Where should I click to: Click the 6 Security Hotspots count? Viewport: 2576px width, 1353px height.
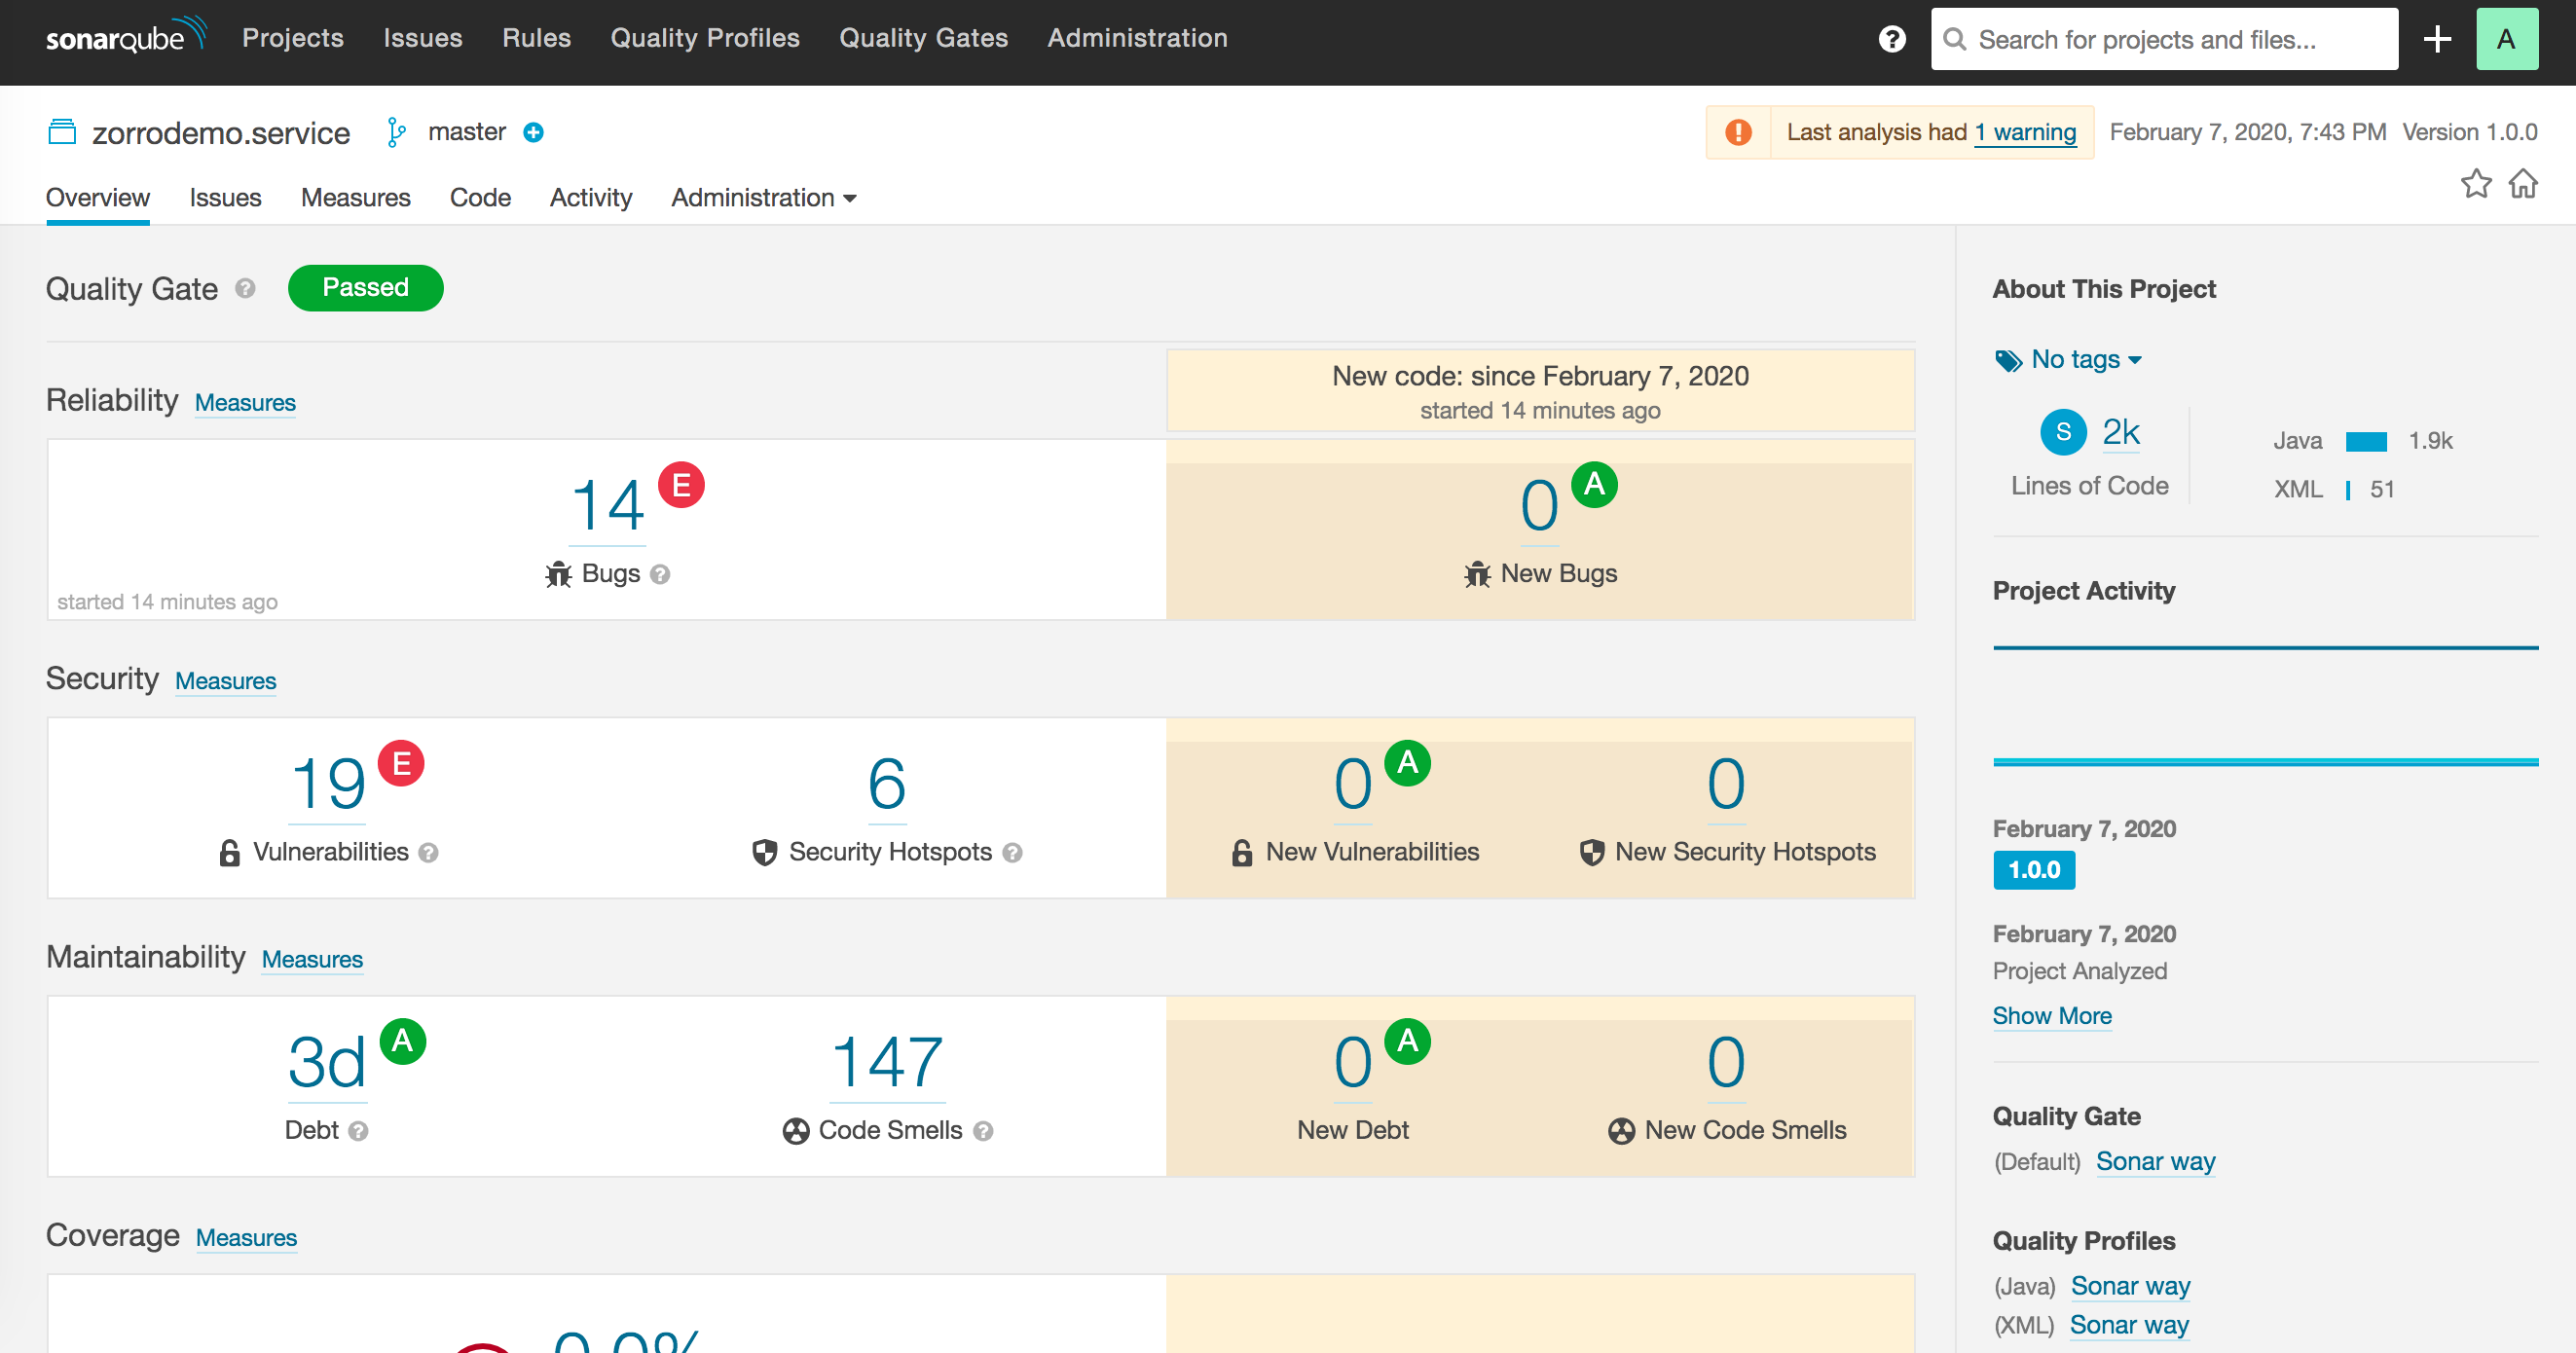(x=888, y=784)
